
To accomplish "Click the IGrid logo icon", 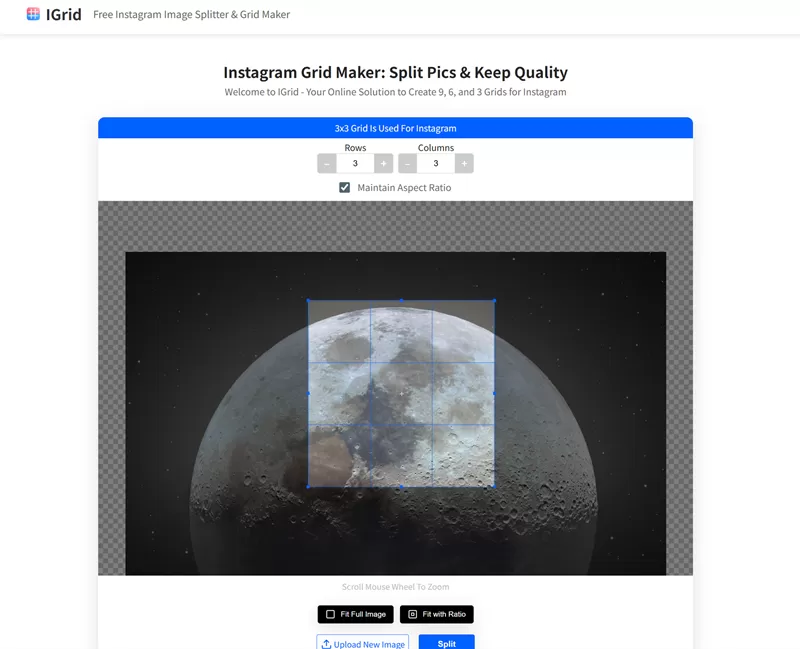I will [x=33, y=14].
